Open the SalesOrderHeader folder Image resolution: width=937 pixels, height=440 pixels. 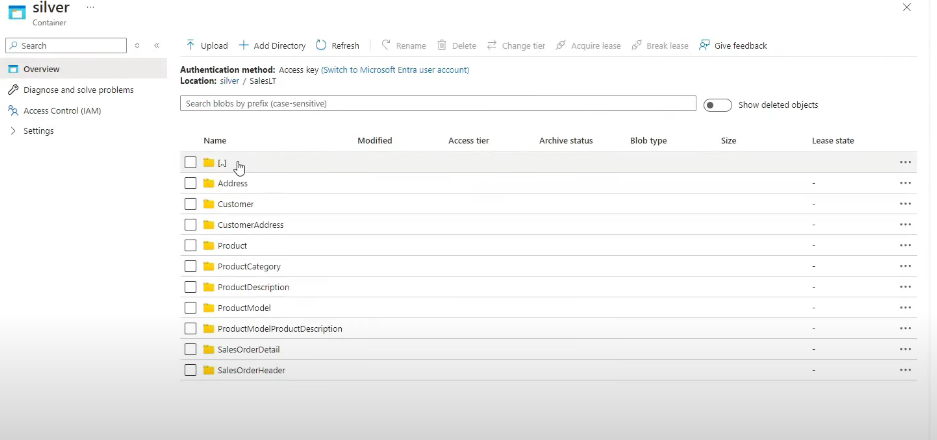pos(251,370)
